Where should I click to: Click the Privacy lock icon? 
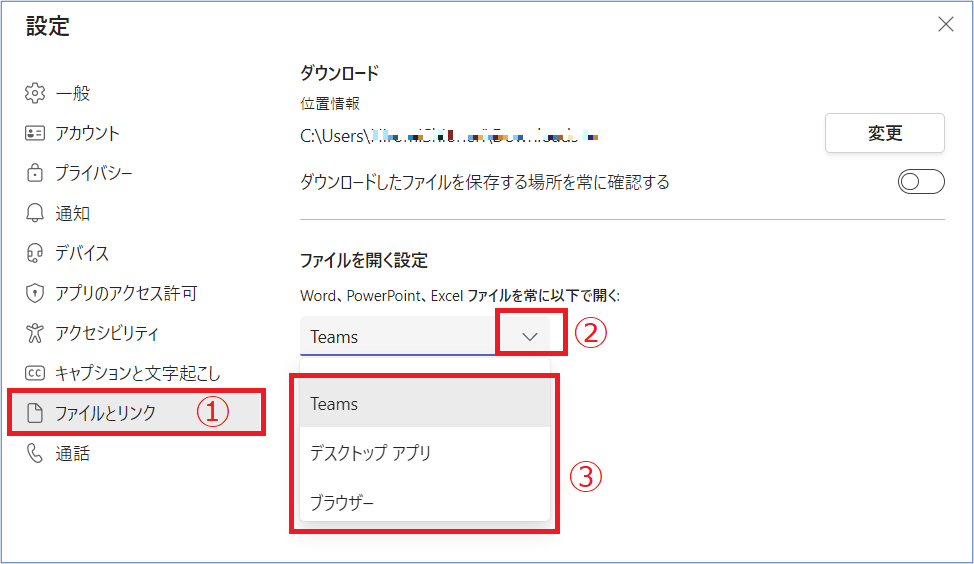click(35, 173)
